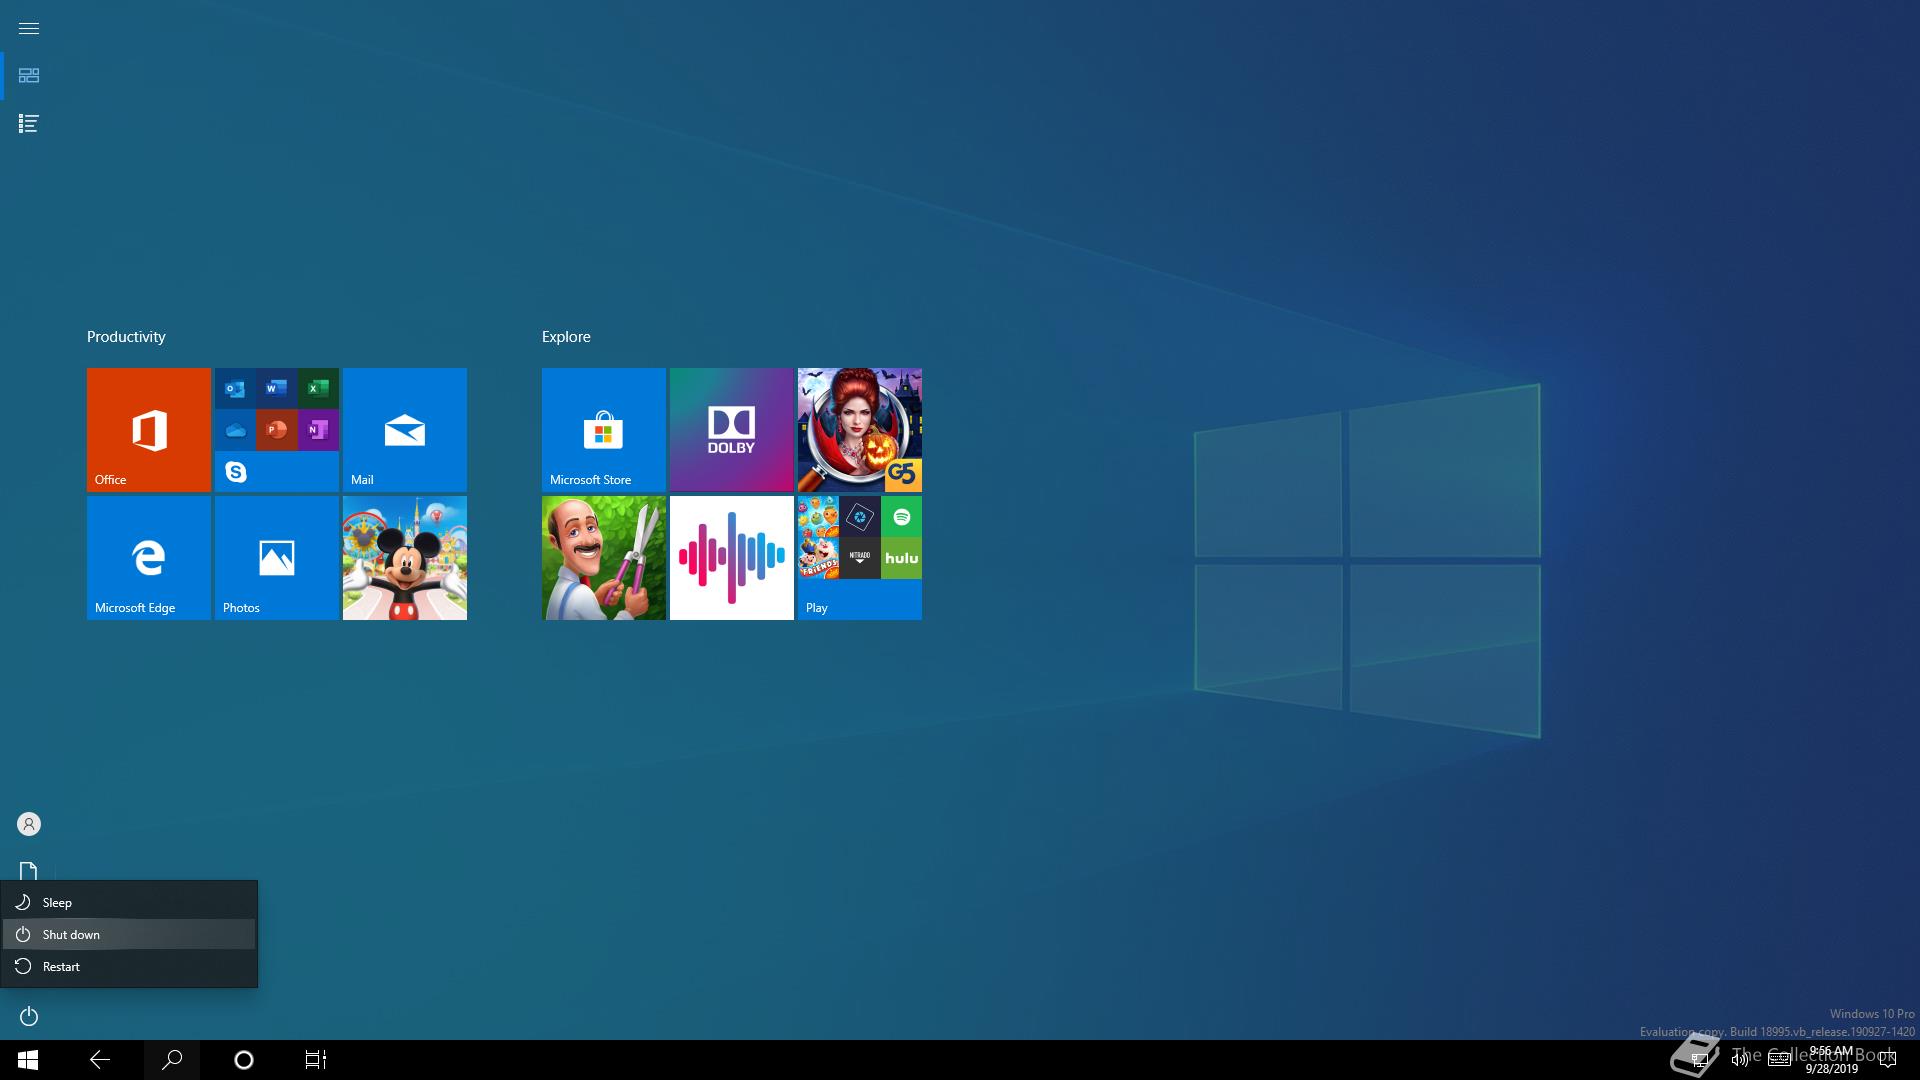
Task: Launch the Microsoft Edge tile
Action: pyautogui.click(x=149, y=558)
